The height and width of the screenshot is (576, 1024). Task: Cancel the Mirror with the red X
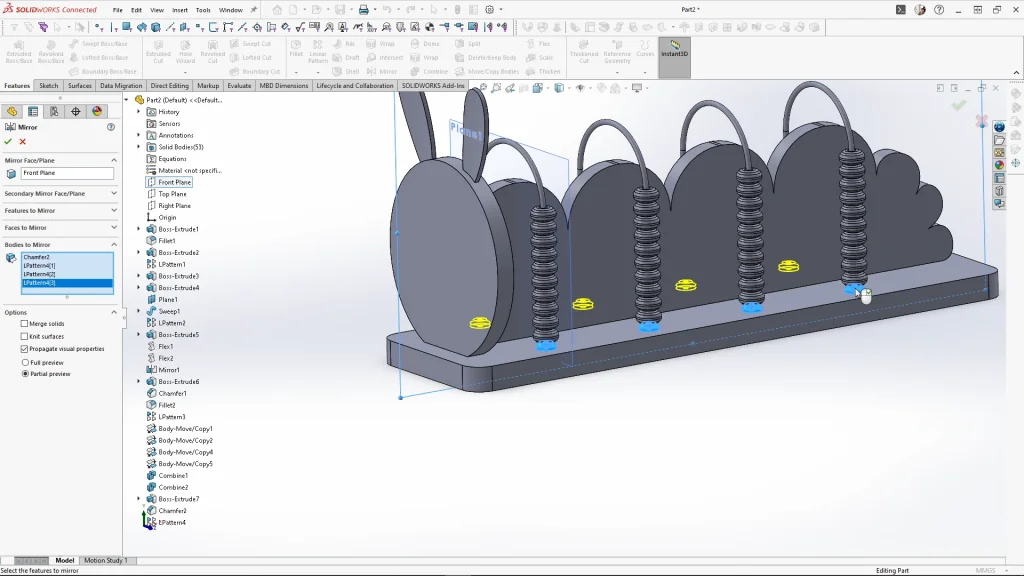coord(23,142)
